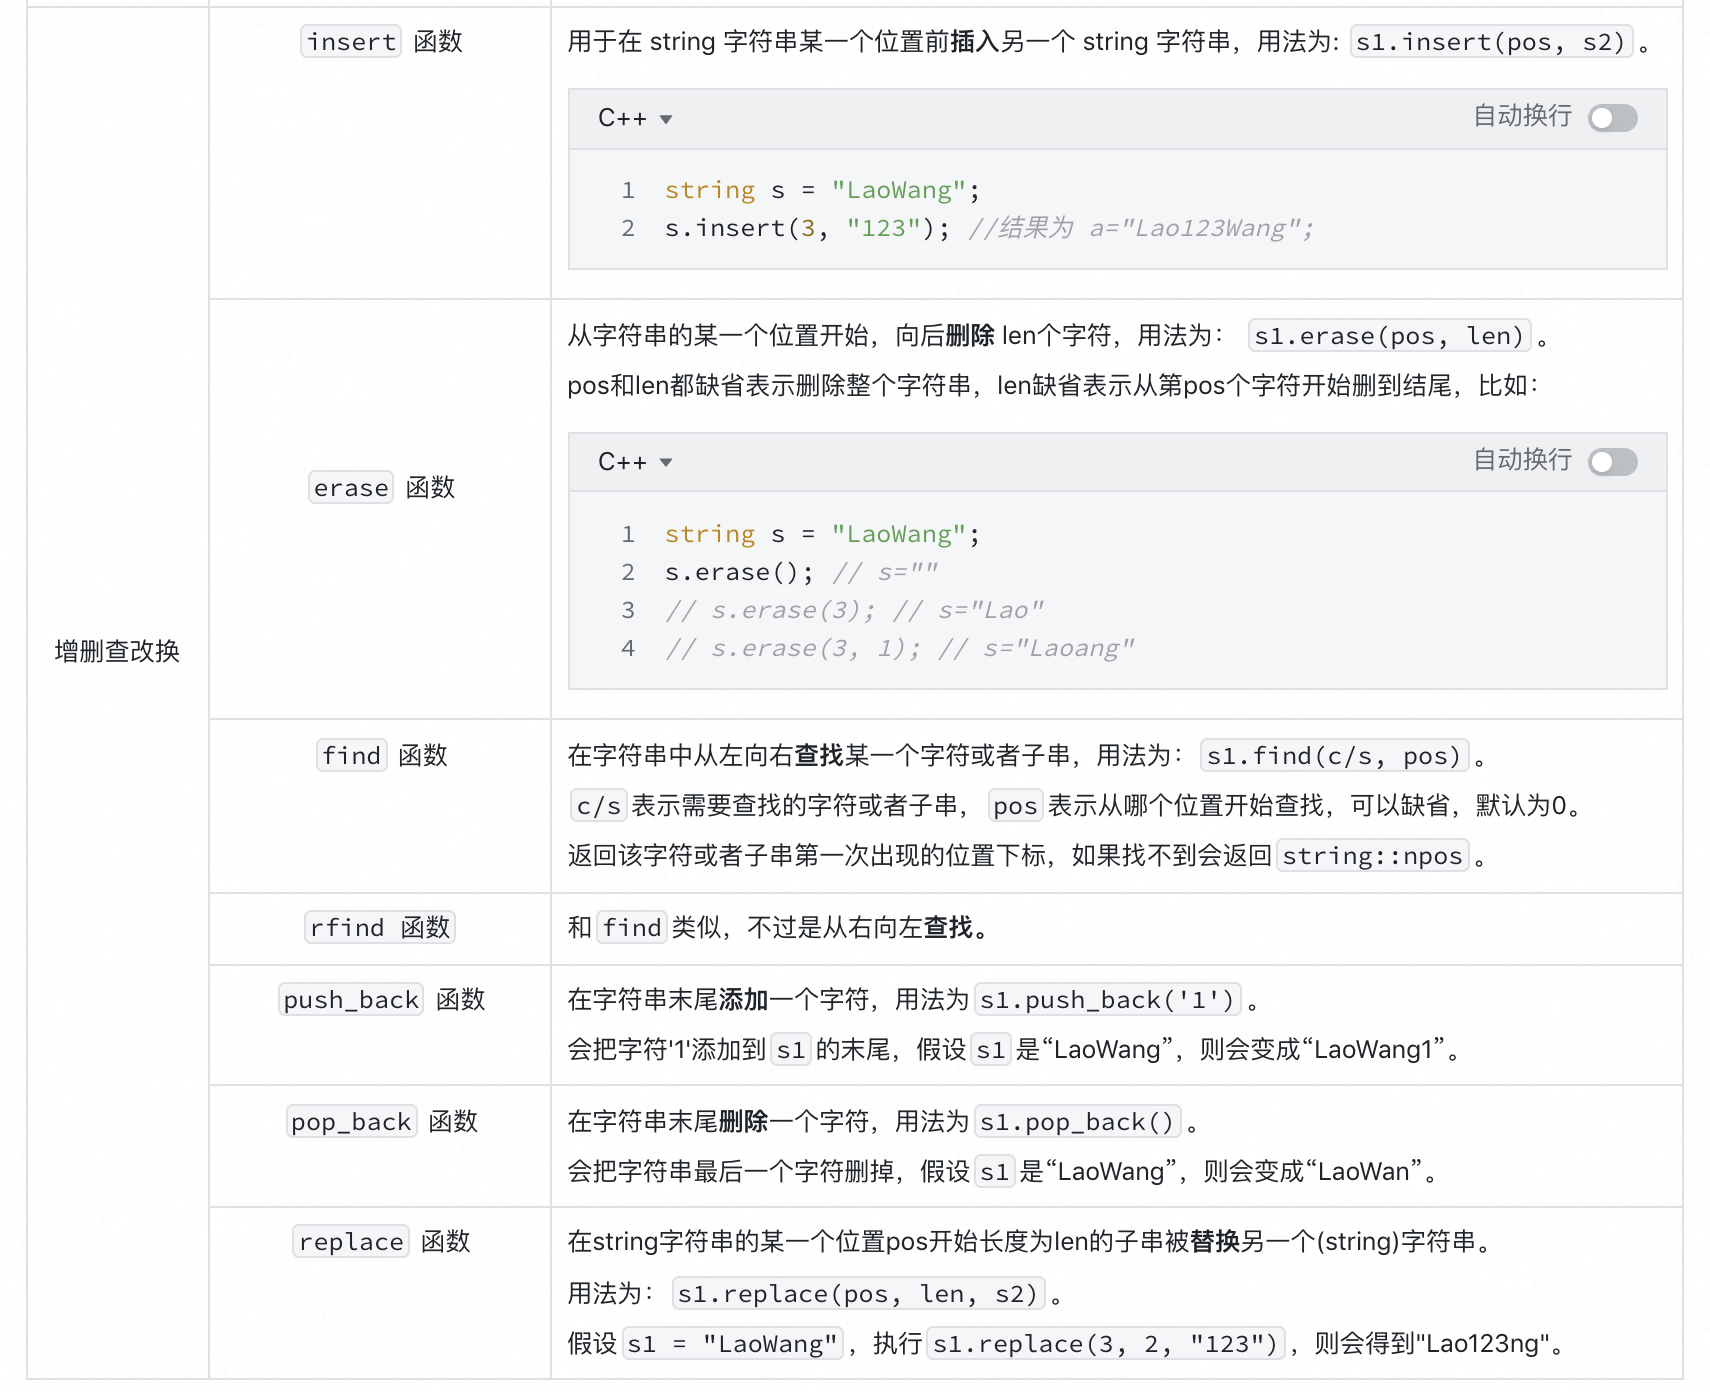This screenshot has height=1392, width=1710.
Task: Click the s1.erase(pos, len) inline code
Action: point(1389,335)
